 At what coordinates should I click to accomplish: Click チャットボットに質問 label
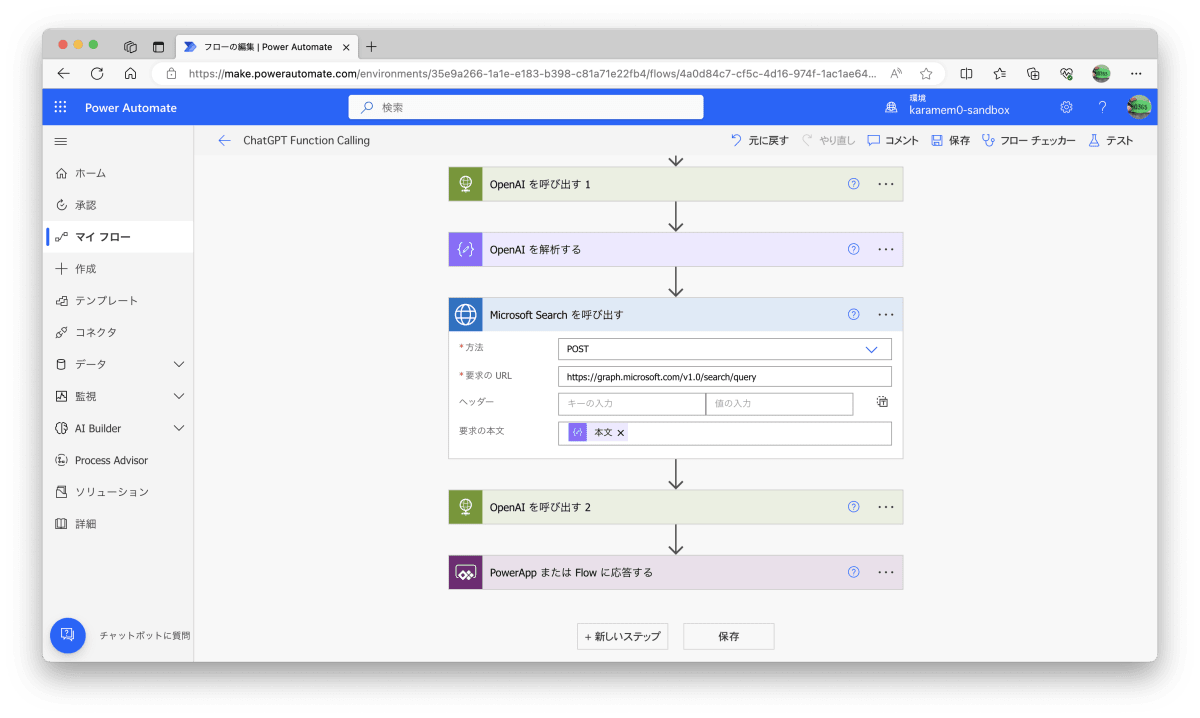[x=144, y=635]
